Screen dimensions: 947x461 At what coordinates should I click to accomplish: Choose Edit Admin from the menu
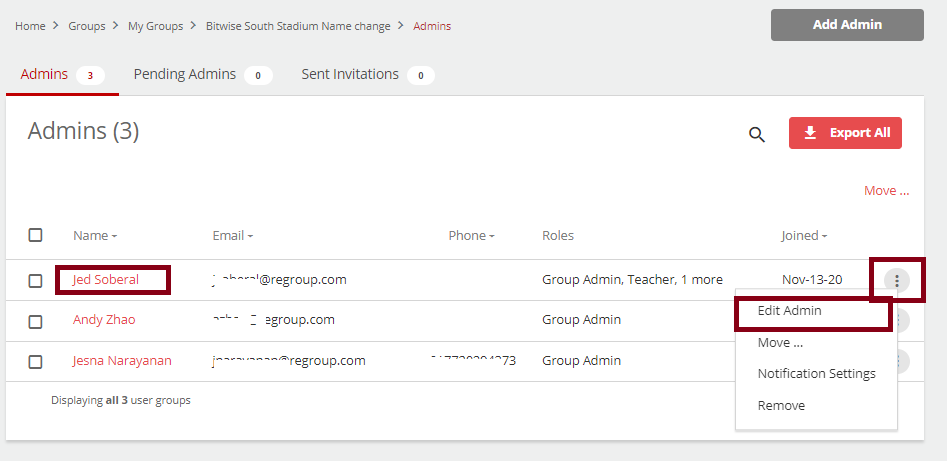coord(789,311)
